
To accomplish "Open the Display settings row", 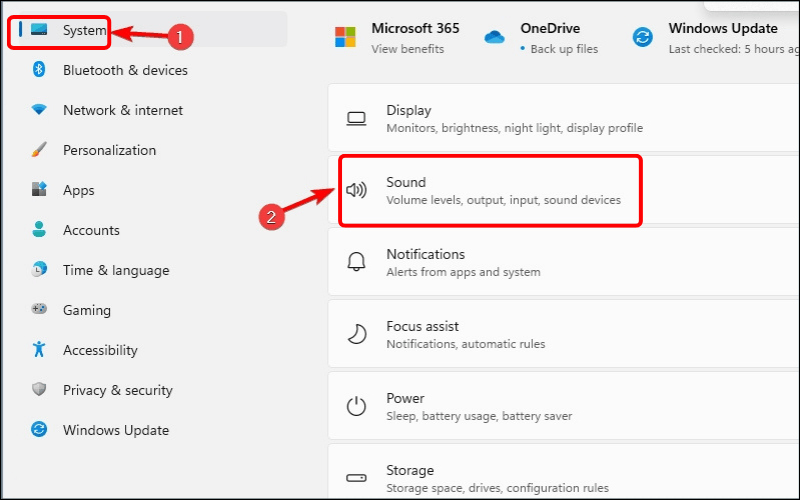I will coord(560,118).
